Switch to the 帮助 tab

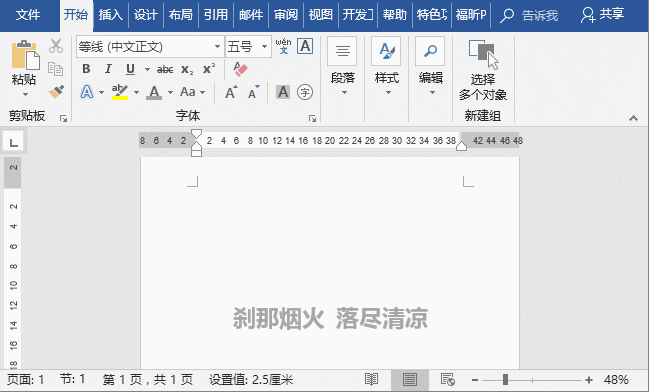pos(394,15)
